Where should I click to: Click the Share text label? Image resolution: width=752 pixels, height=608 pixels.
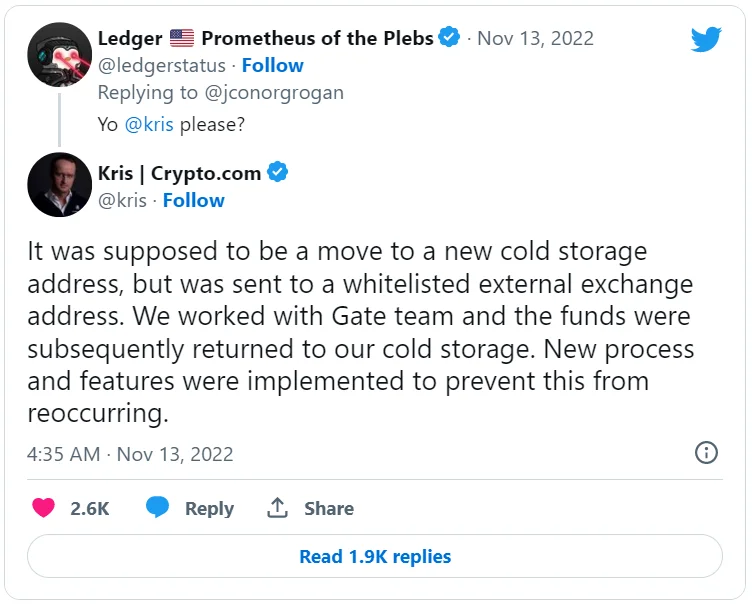tap(329, 508)
